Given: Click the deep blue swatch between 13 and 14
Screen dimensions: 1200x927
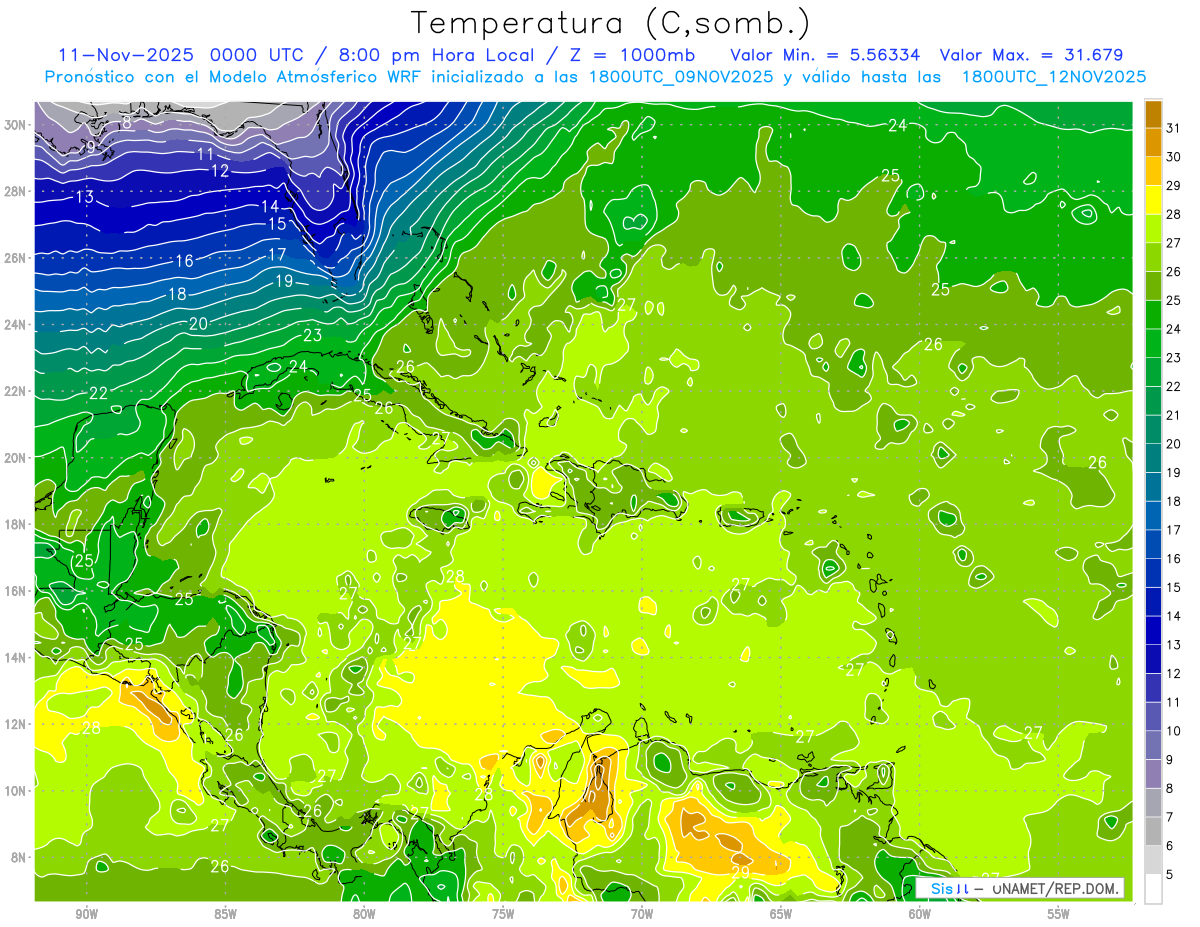Looking at the screenshot, I should (1153, 630).
